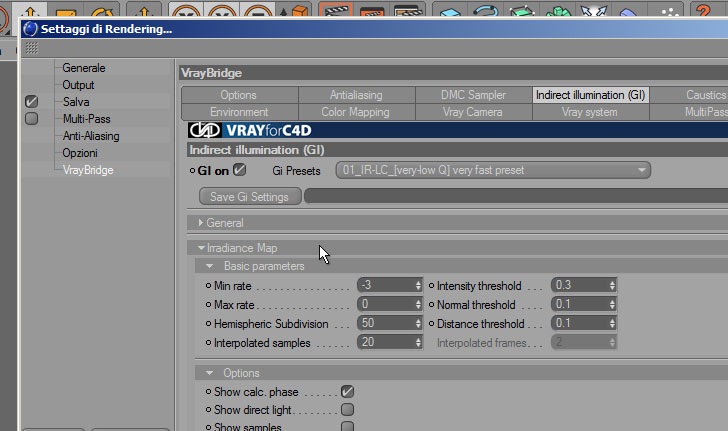Open the Vray Camera tab

474,112
